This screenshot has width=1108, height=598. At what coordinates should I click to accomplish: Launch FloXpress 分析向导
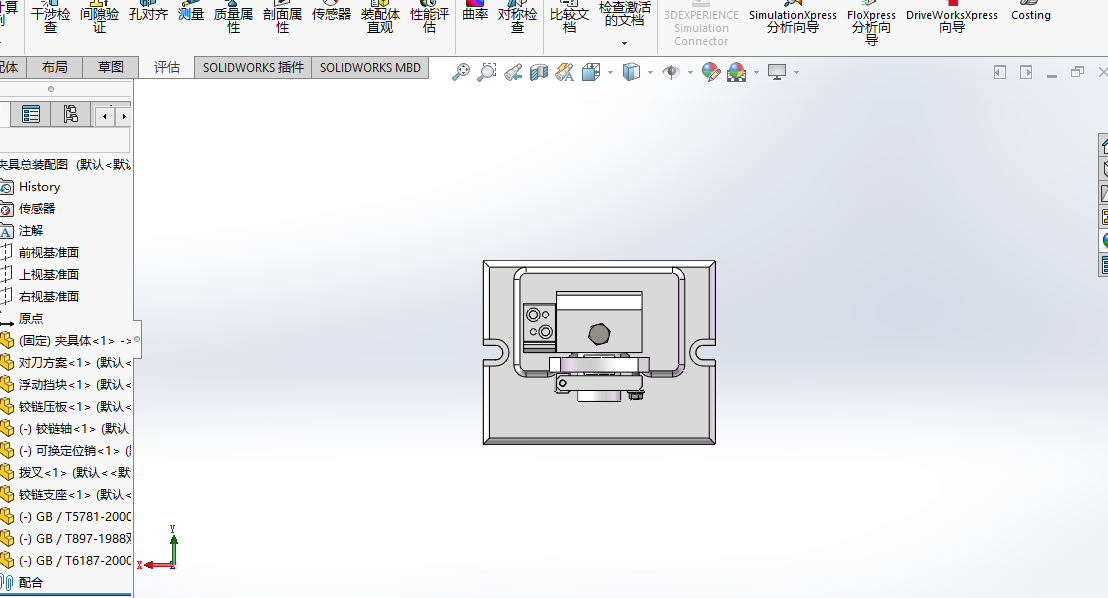click(x=871, y=23)
